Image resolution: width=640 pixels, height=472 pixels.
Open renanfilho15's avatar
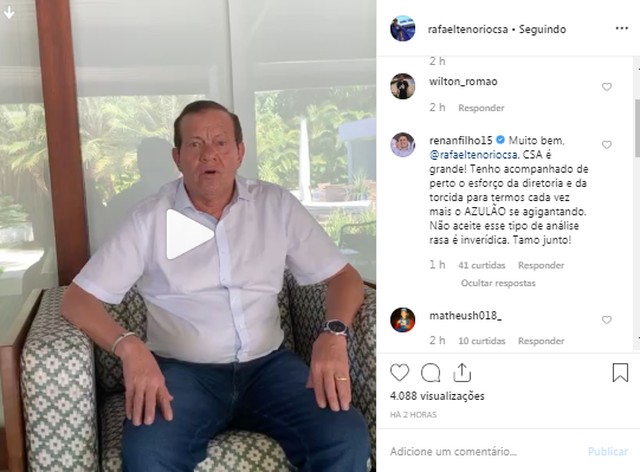(x=402, y=145)
